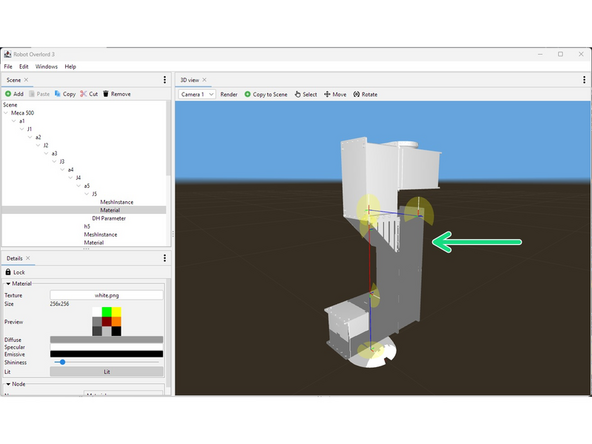Collapse the Meca 500 tree node
The height and width of the screenshot is (444, 592).
pyautogui.click(x=6, y=113)
